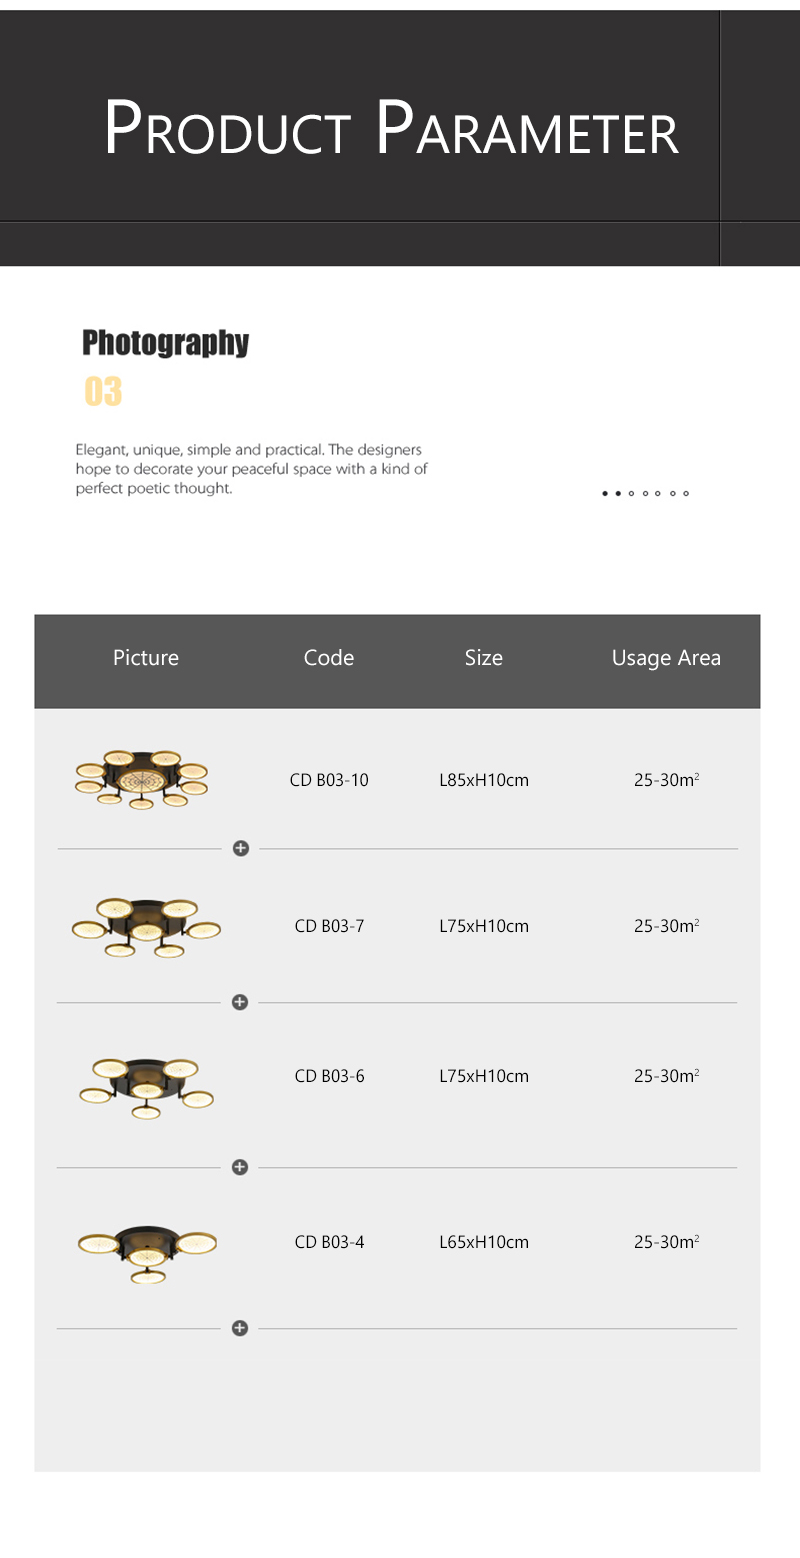800x1558 pixels.
Task: Click the plus icon below the CD B03-7 row
Action: pyautogui.click(x=240, y=1002)
